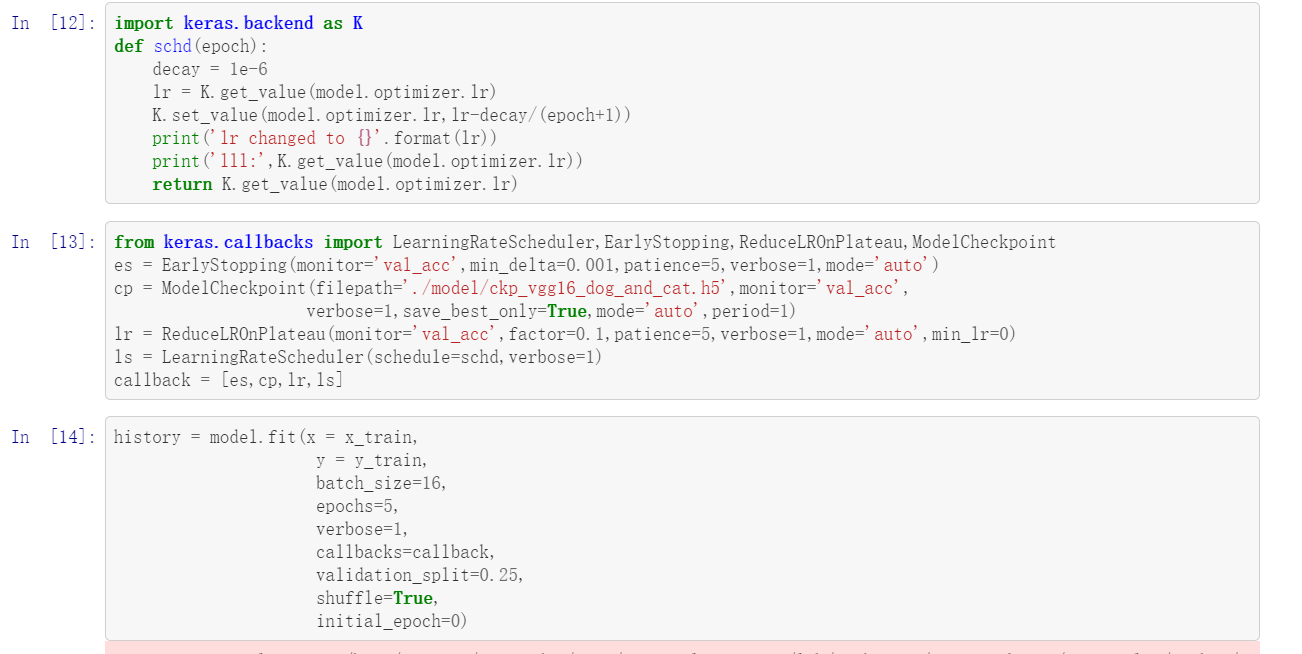1302x654 pixels.
Task: Click the print 'lr changed to {}' line
Action: [x=324, y=138]
